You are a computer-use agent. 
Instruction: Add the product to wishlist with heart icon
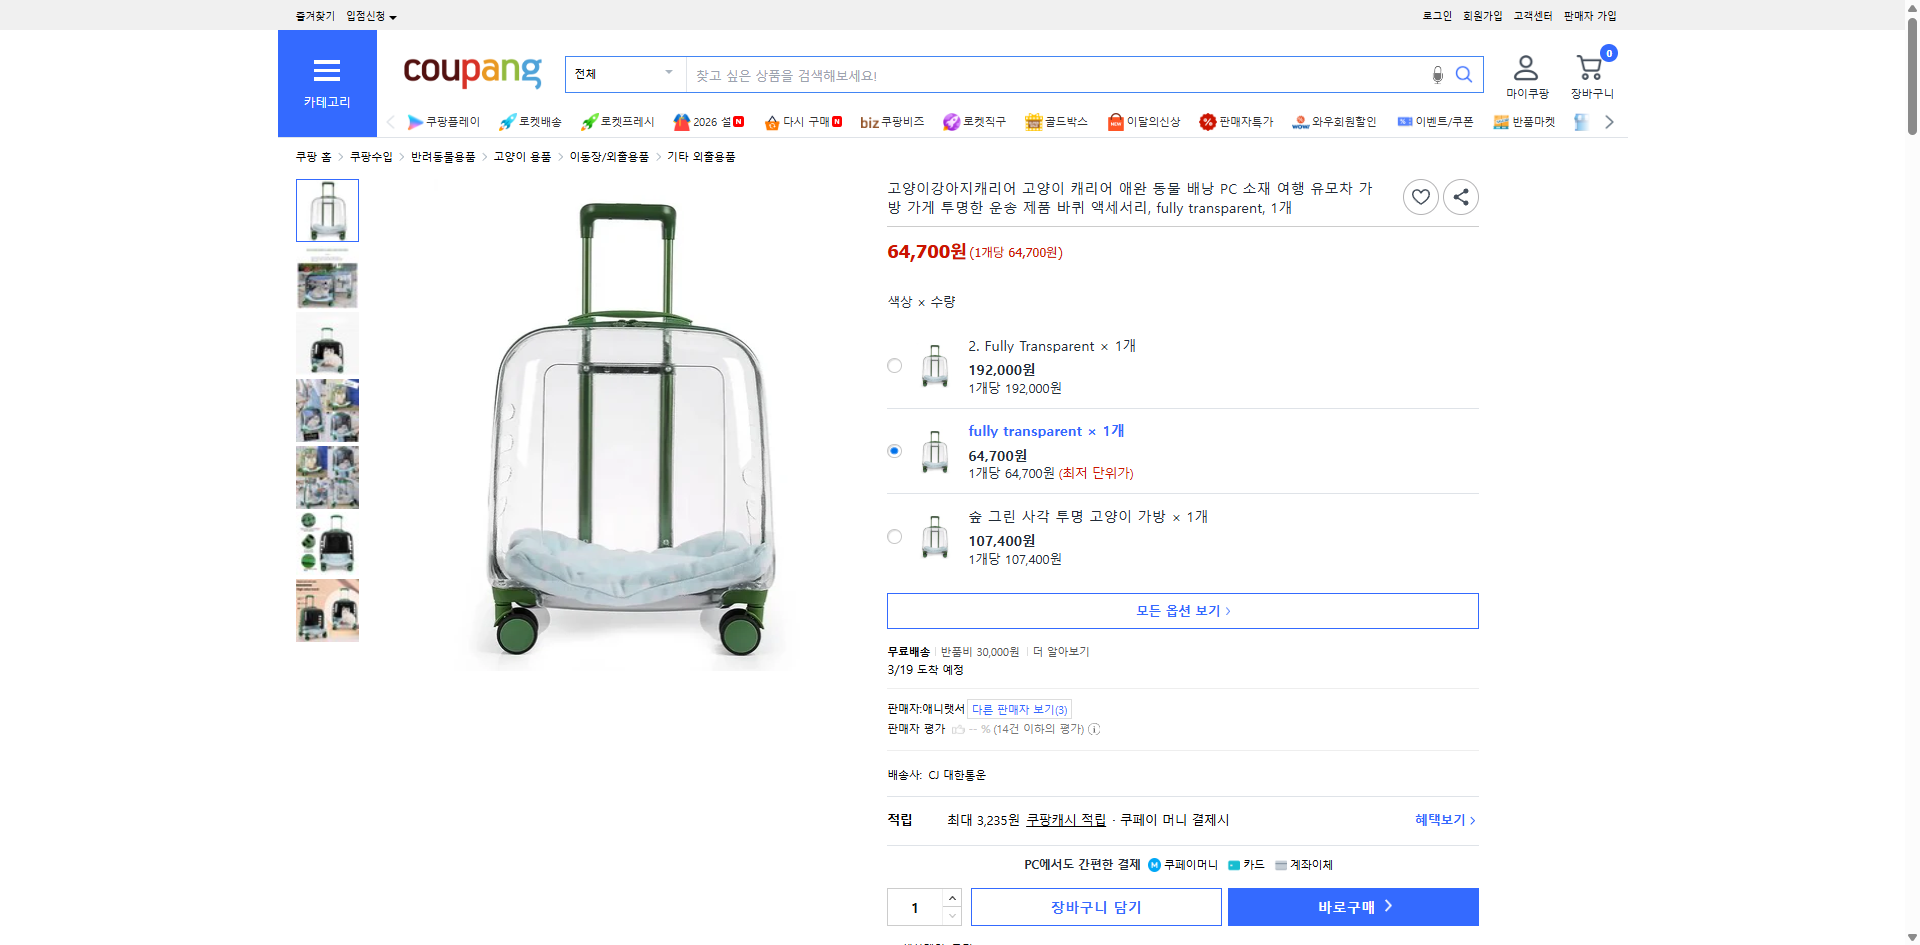(x=1420, y=196)
